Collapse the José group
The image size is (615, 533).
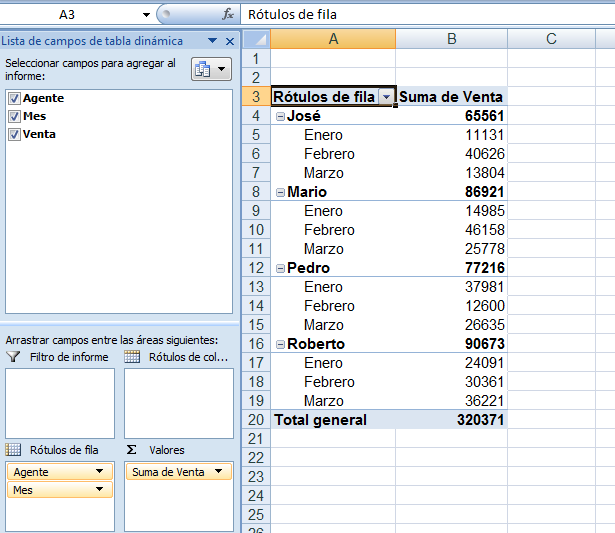tap(280, 116)
